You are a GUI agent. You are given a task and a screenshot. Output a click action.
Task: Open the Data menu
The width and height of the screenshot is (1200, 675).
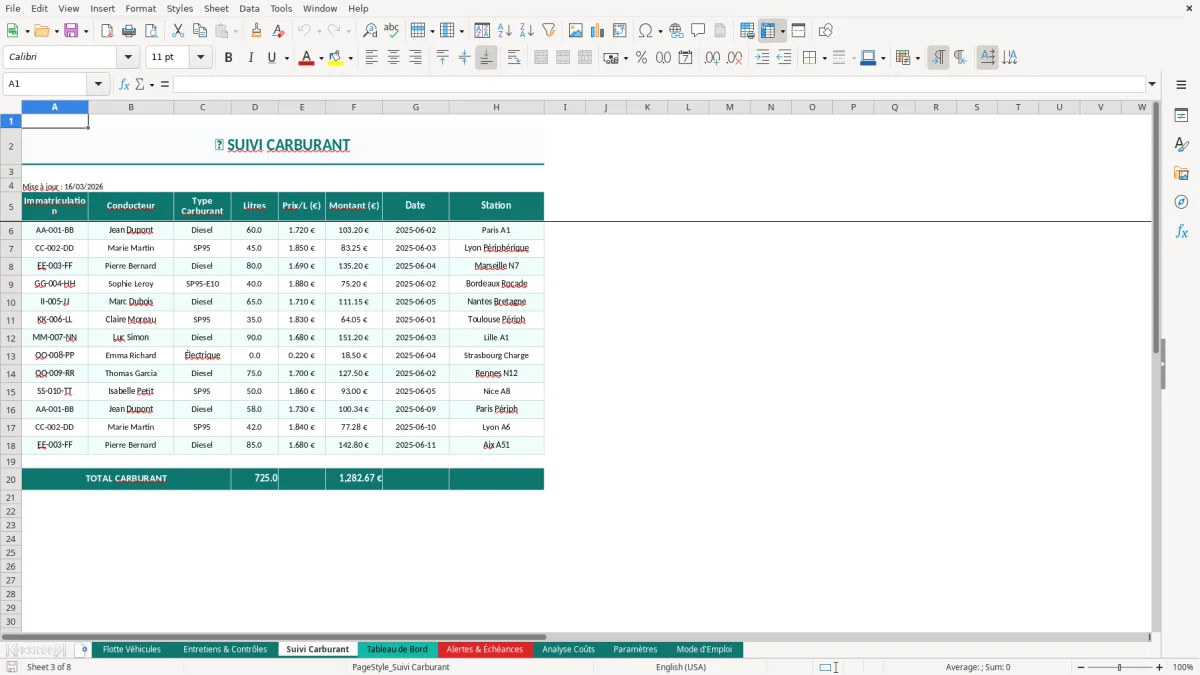249,8
